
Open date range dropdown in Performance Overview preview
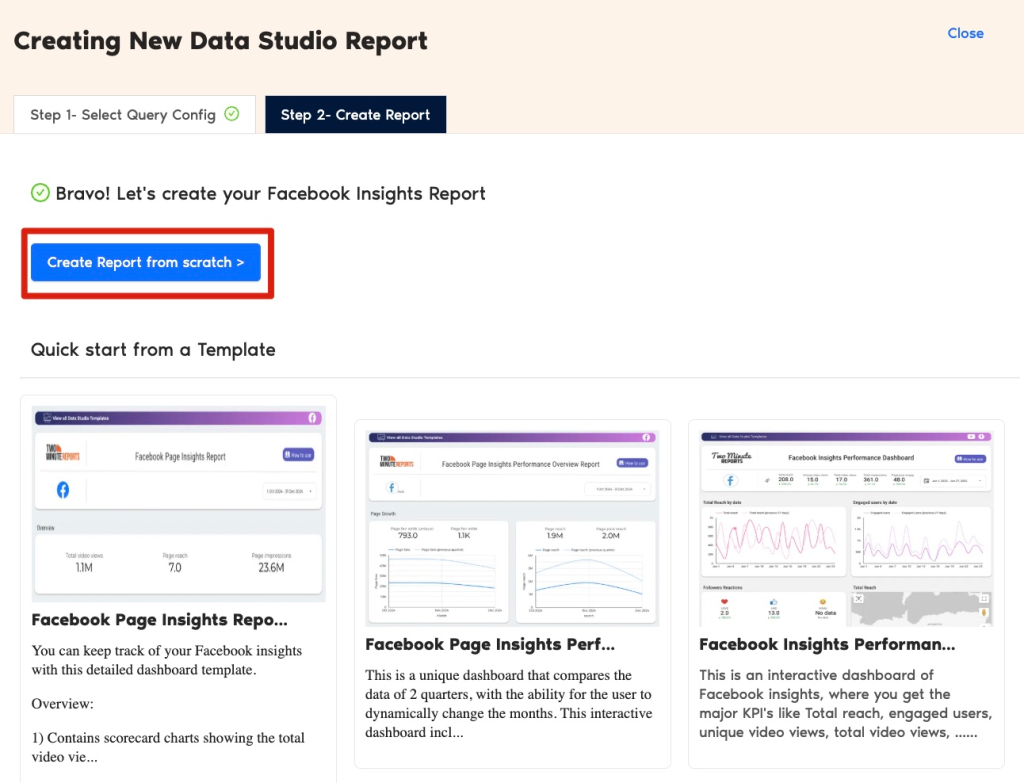tap(616, 488)
